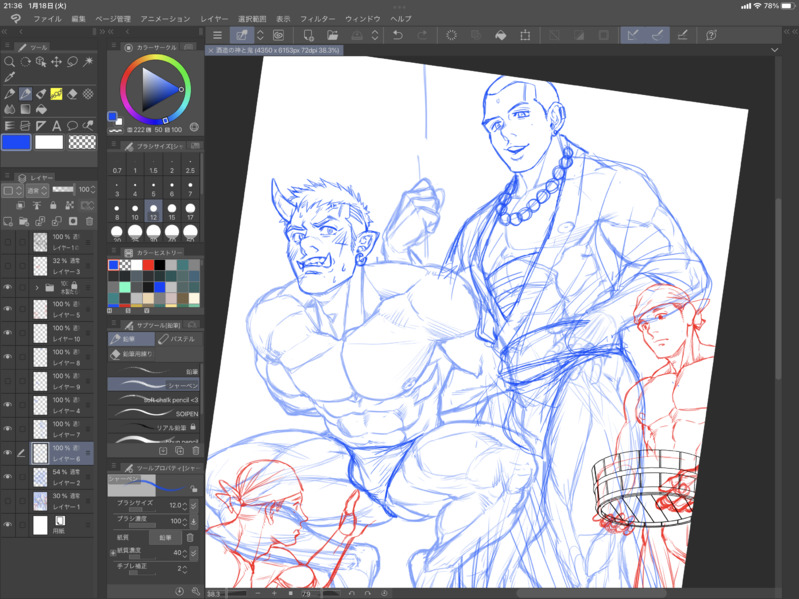This screenshot has height=599, width=799.
Task: Open file with folder icon in command bar
Action: click(332, 35)
